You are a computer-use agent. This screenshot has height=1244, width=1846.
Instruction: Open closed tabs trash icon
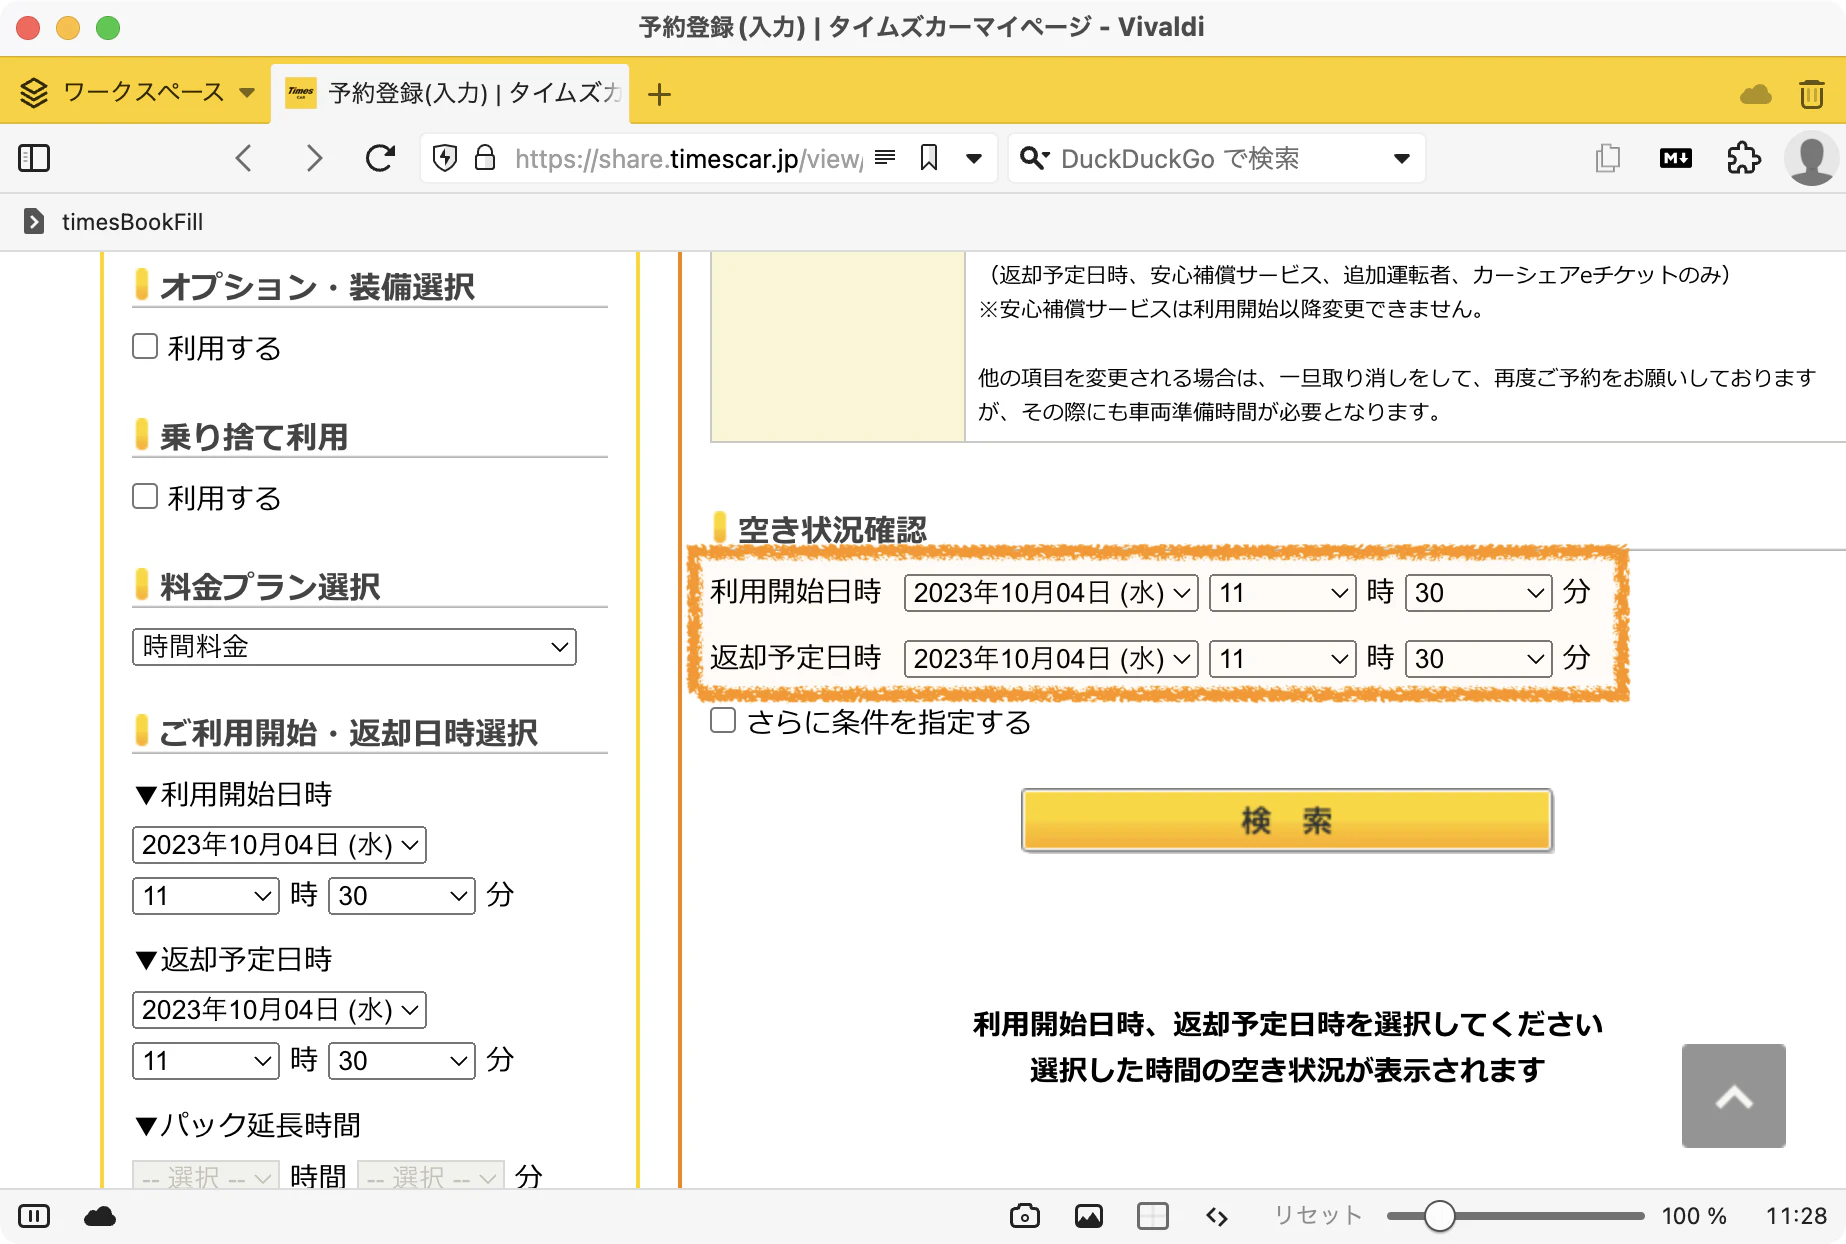(1811, 94)
